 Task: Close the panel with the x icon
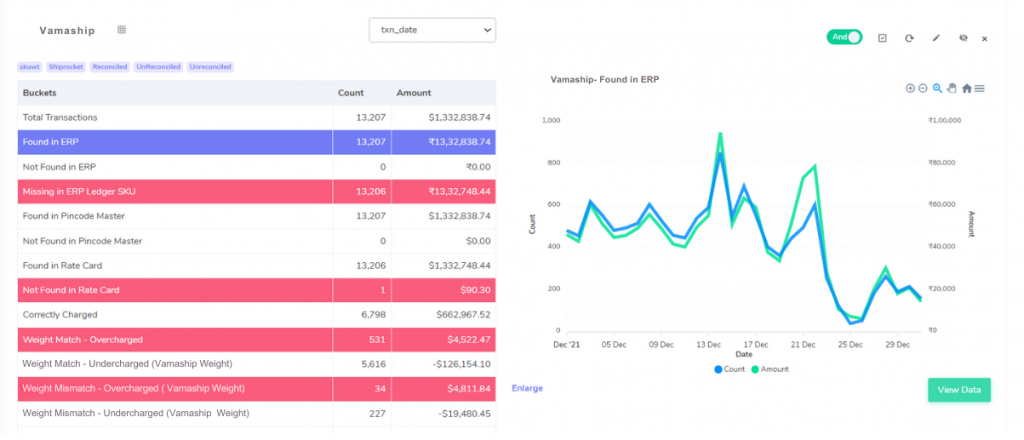coord(985,39)
